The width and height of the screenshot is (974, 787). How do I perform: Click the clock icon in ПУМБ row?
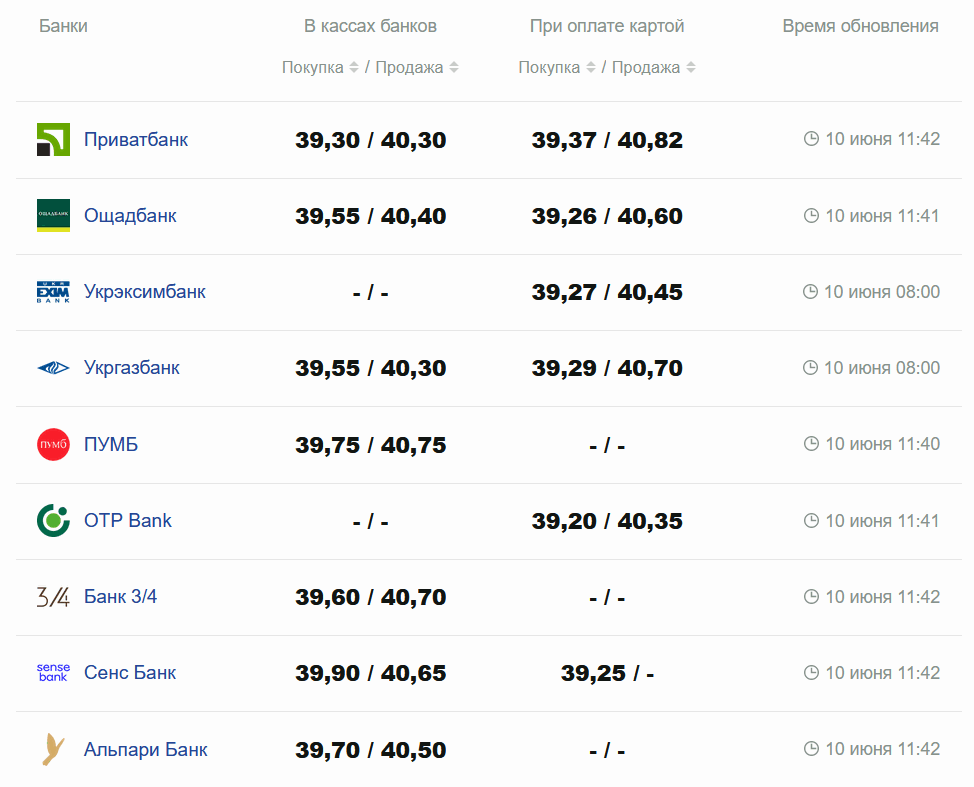811,444
